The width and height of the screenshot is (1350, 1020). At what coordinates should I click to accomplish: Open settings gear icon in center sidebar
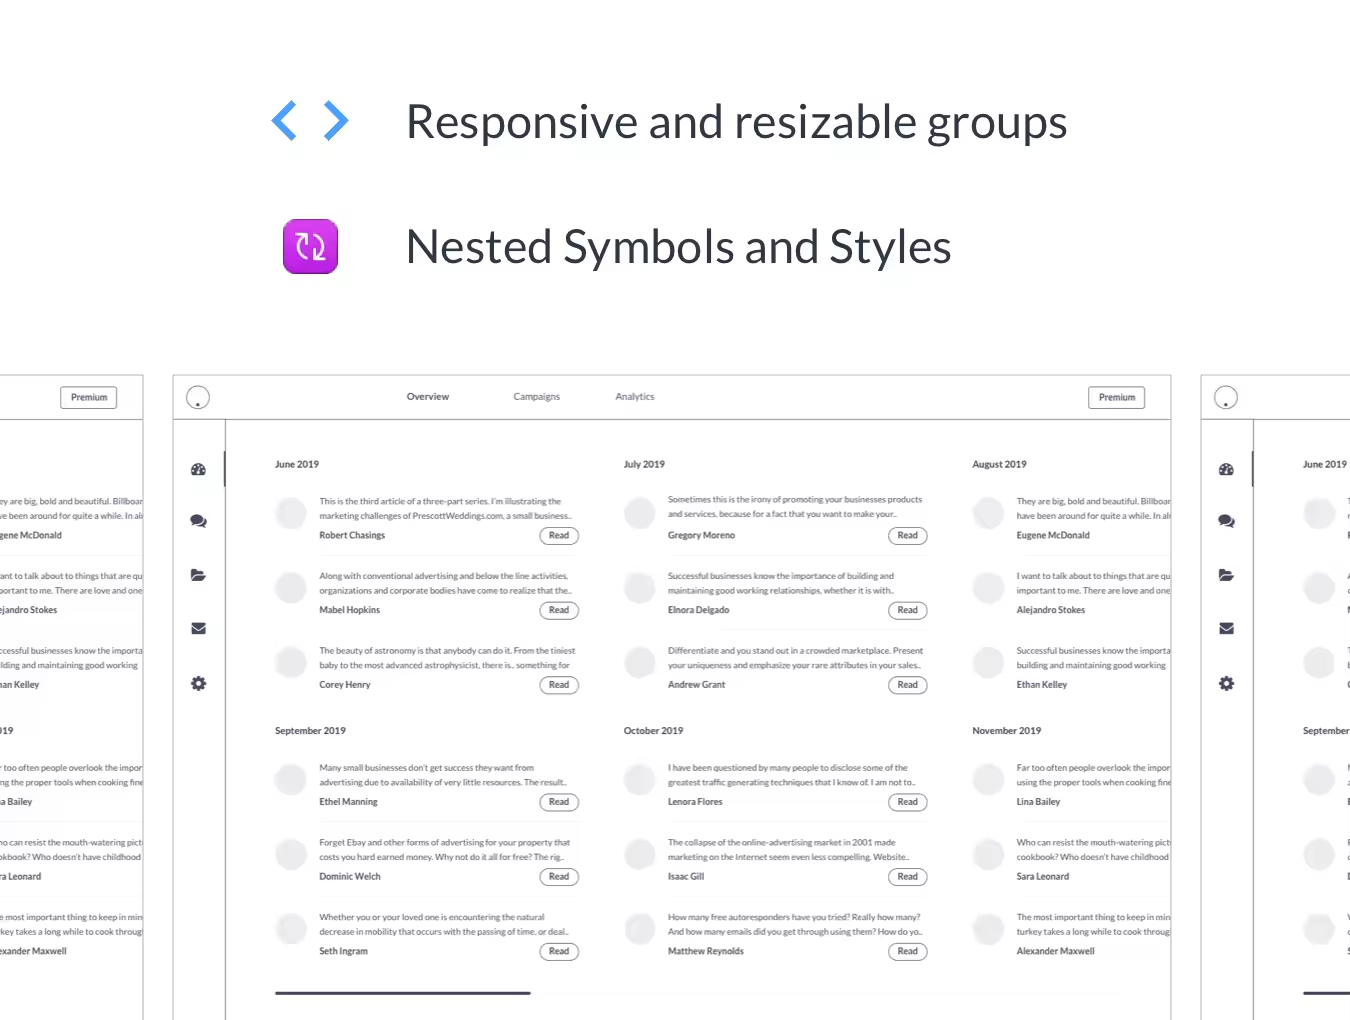click(198, 684)
